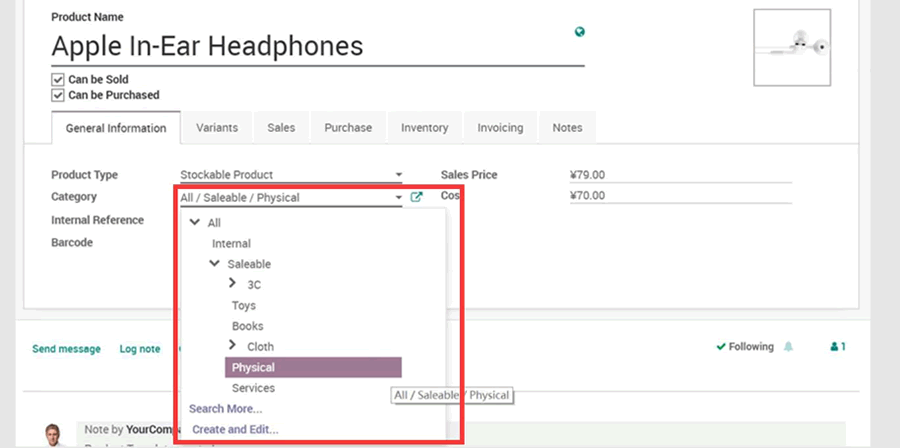Click the notification bell icon

(788, 347)
